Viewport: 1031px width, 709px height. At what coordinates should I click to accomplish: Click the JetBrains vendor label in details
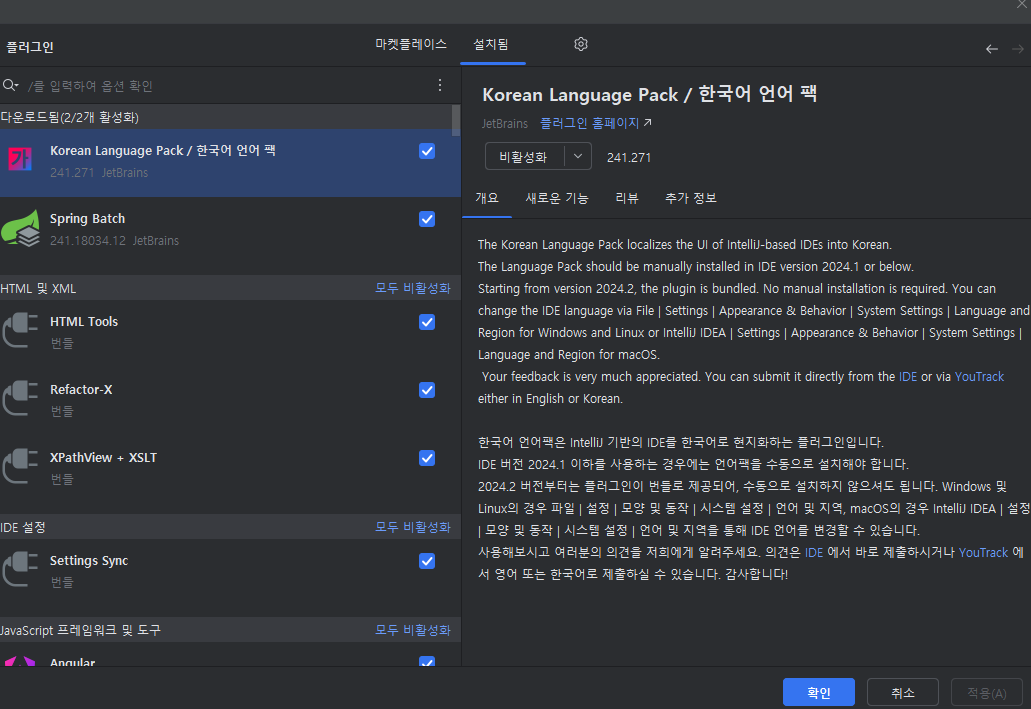pos(505,124)
